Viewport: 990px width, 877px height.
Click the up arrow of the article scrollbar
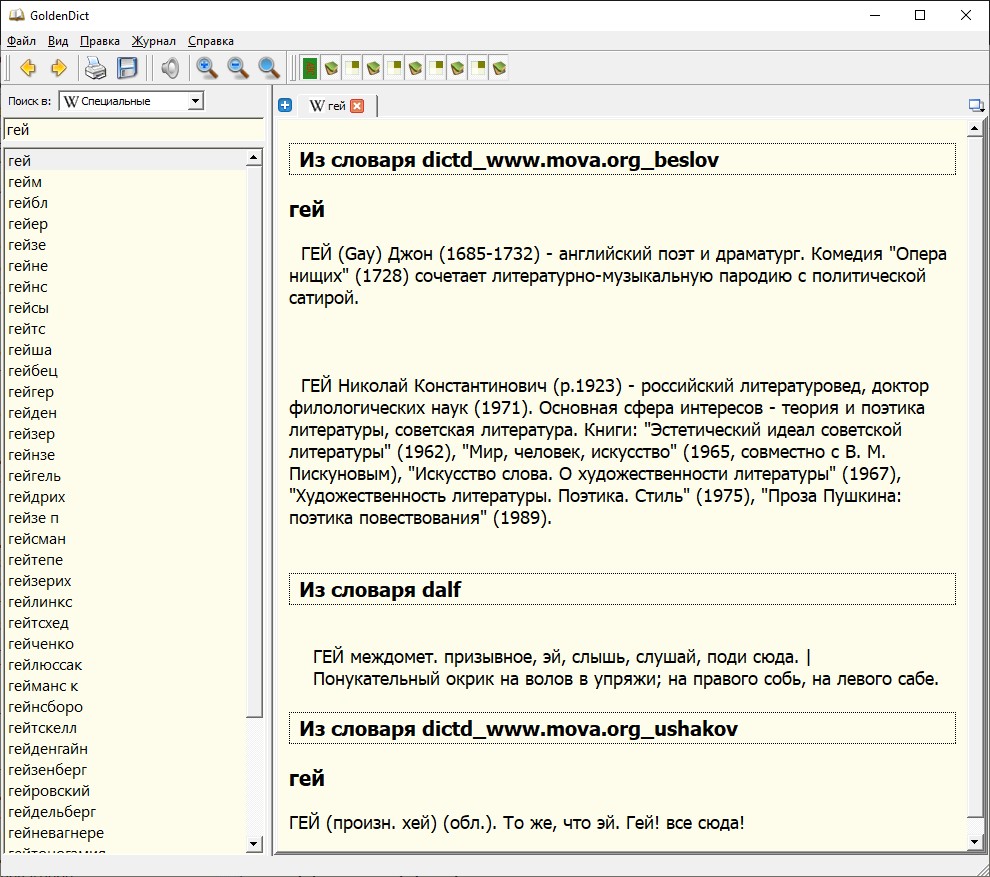[x=974, y=129]
